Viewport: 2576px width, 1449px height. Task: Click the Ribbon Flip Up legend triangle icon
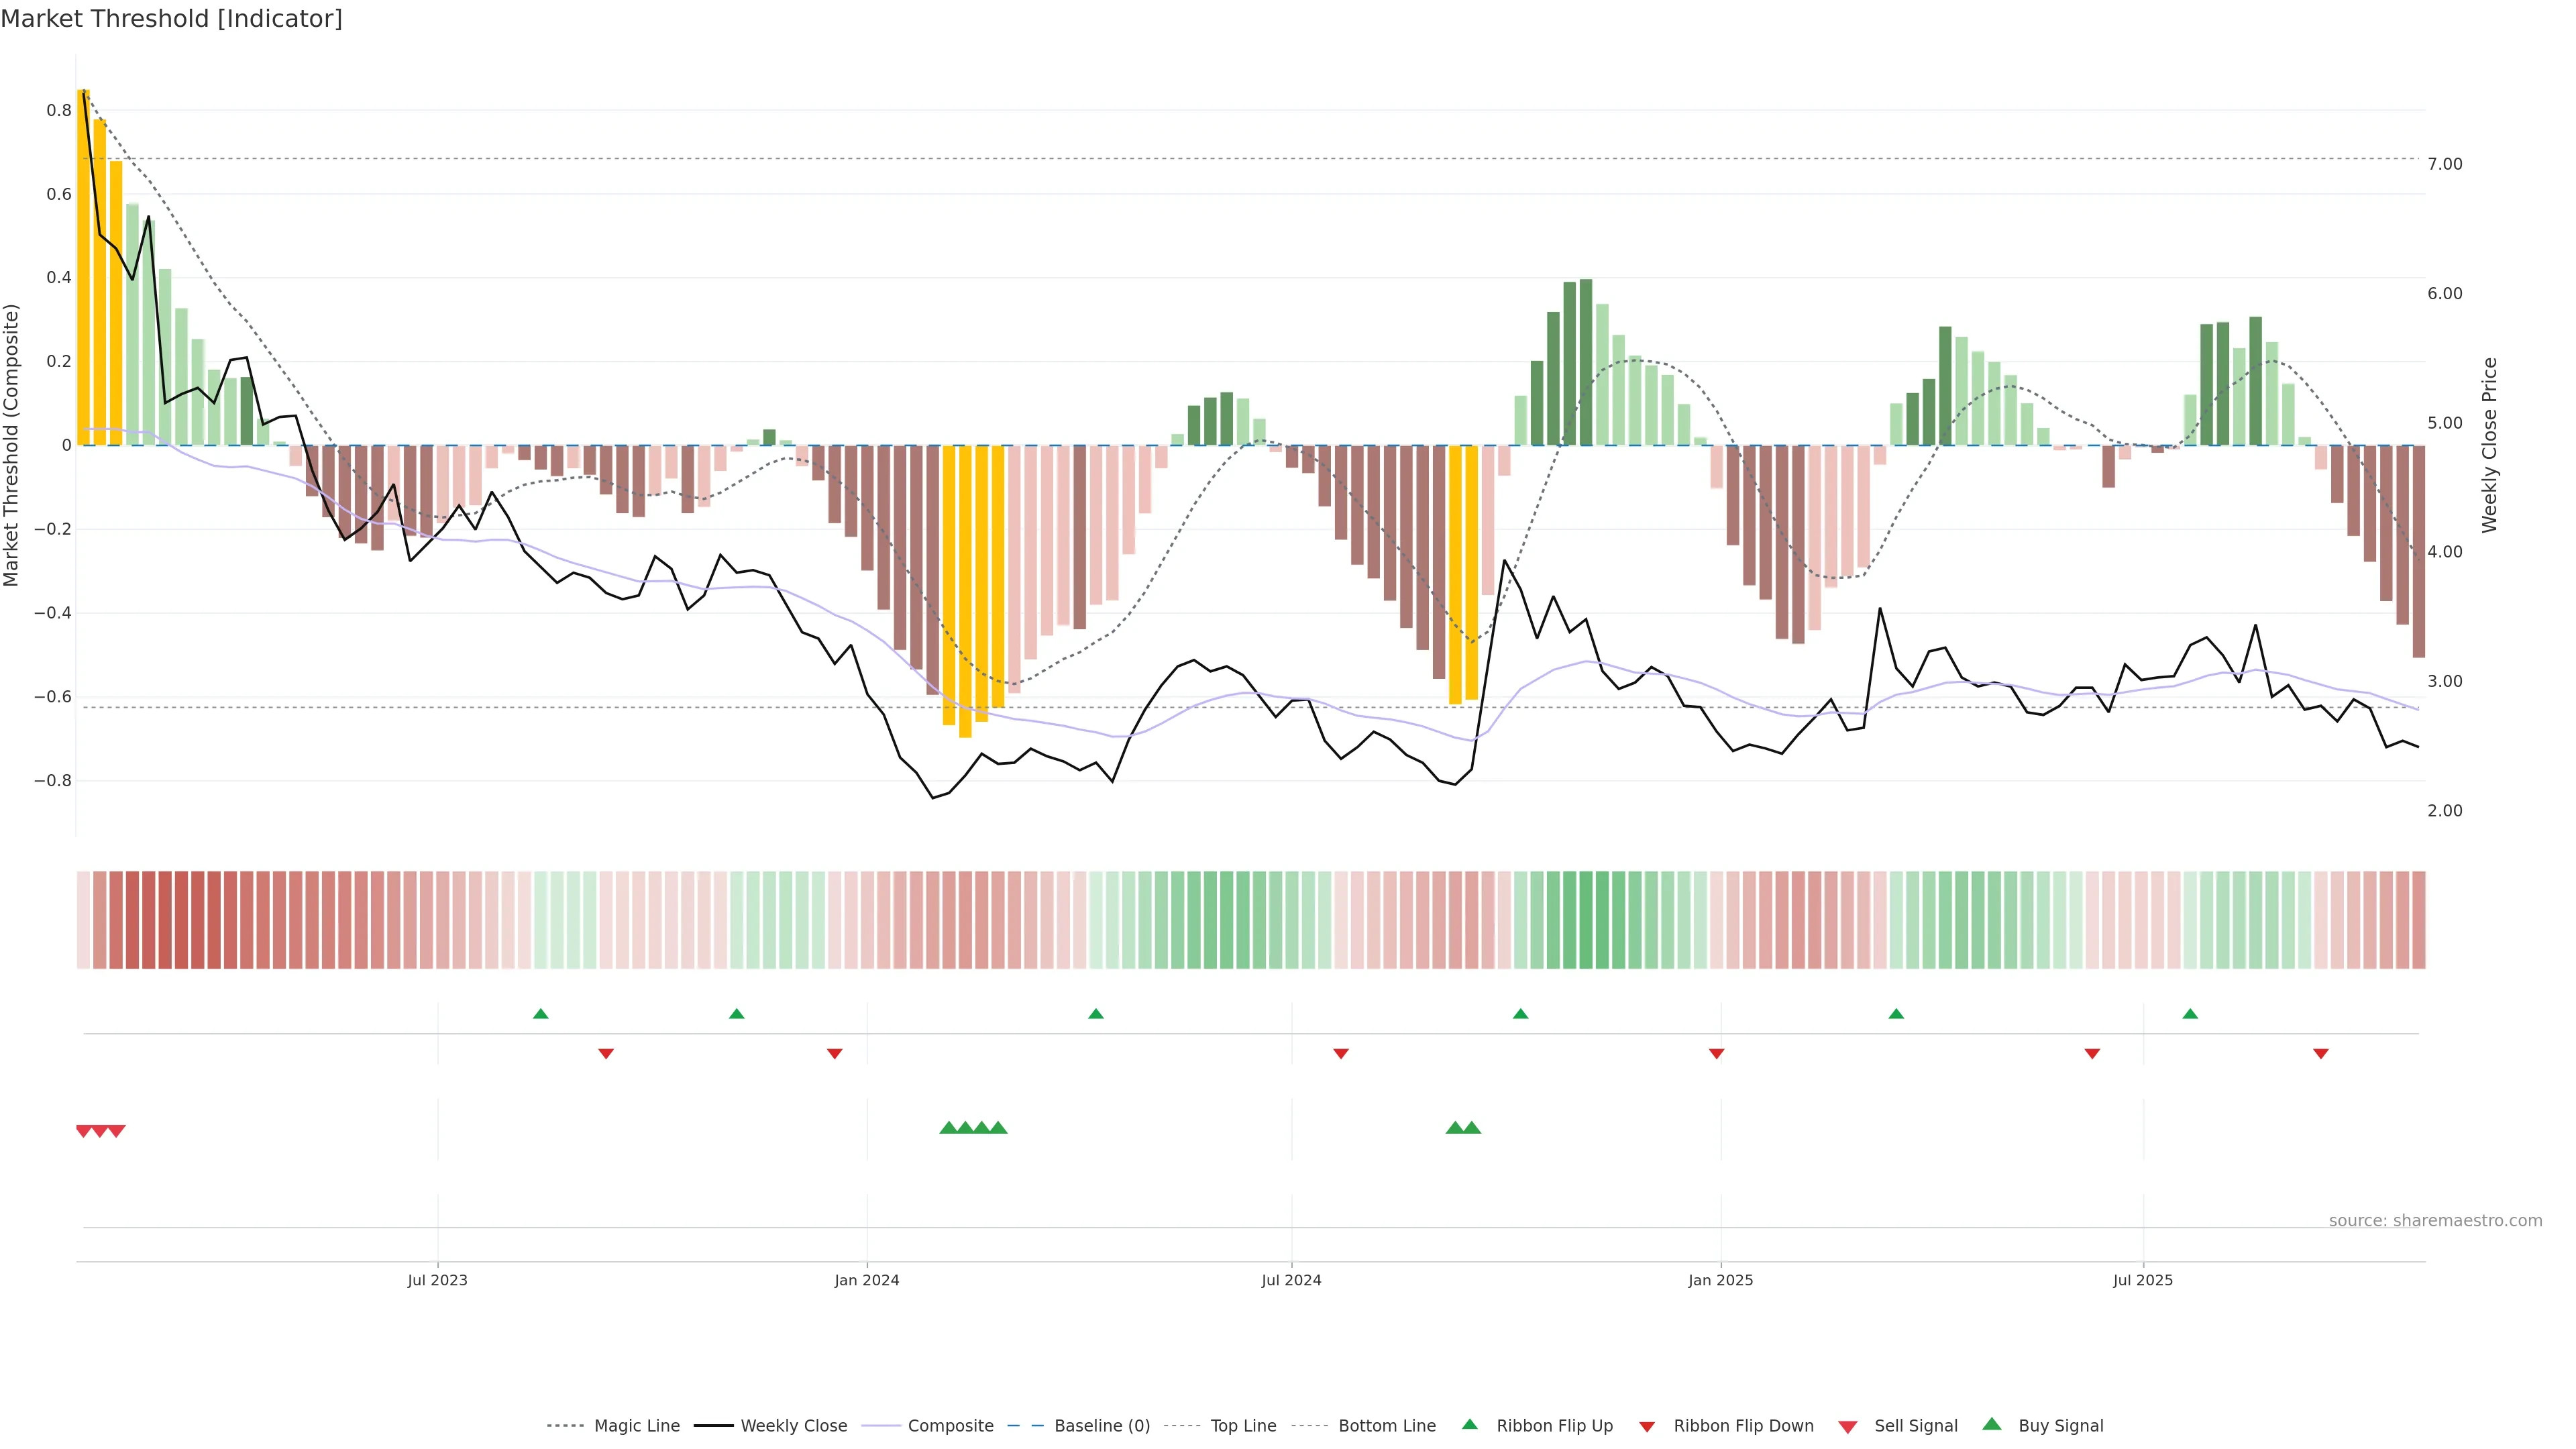[1469, 1424]
